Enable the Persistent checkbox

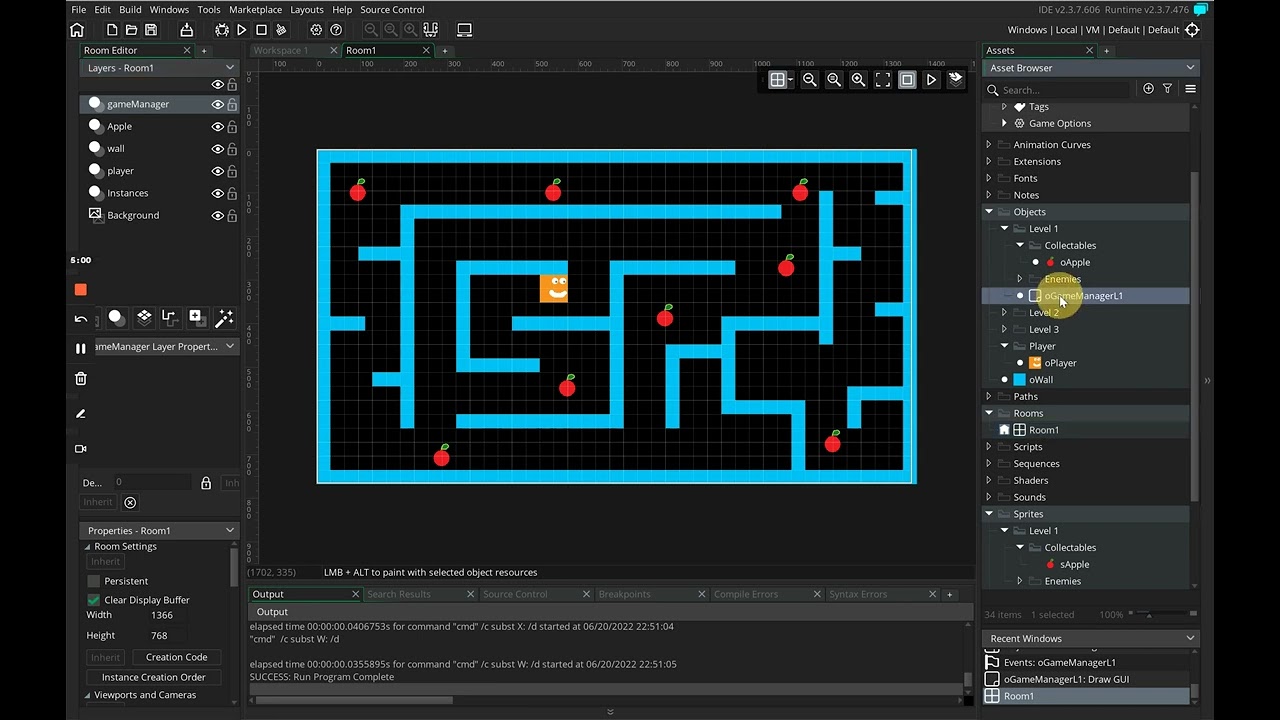93,581
